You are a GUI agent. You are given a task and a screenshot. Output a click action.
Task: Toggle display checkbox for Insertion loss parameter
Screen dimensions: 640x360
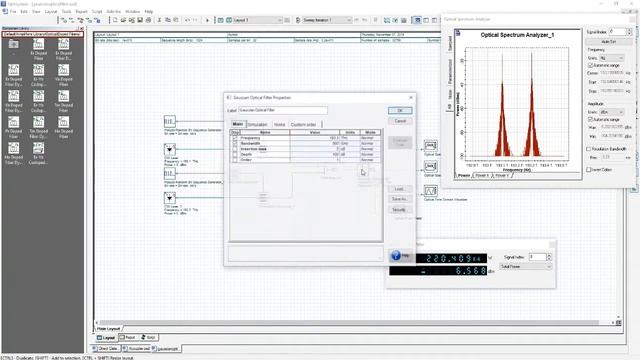coord(235,149)
